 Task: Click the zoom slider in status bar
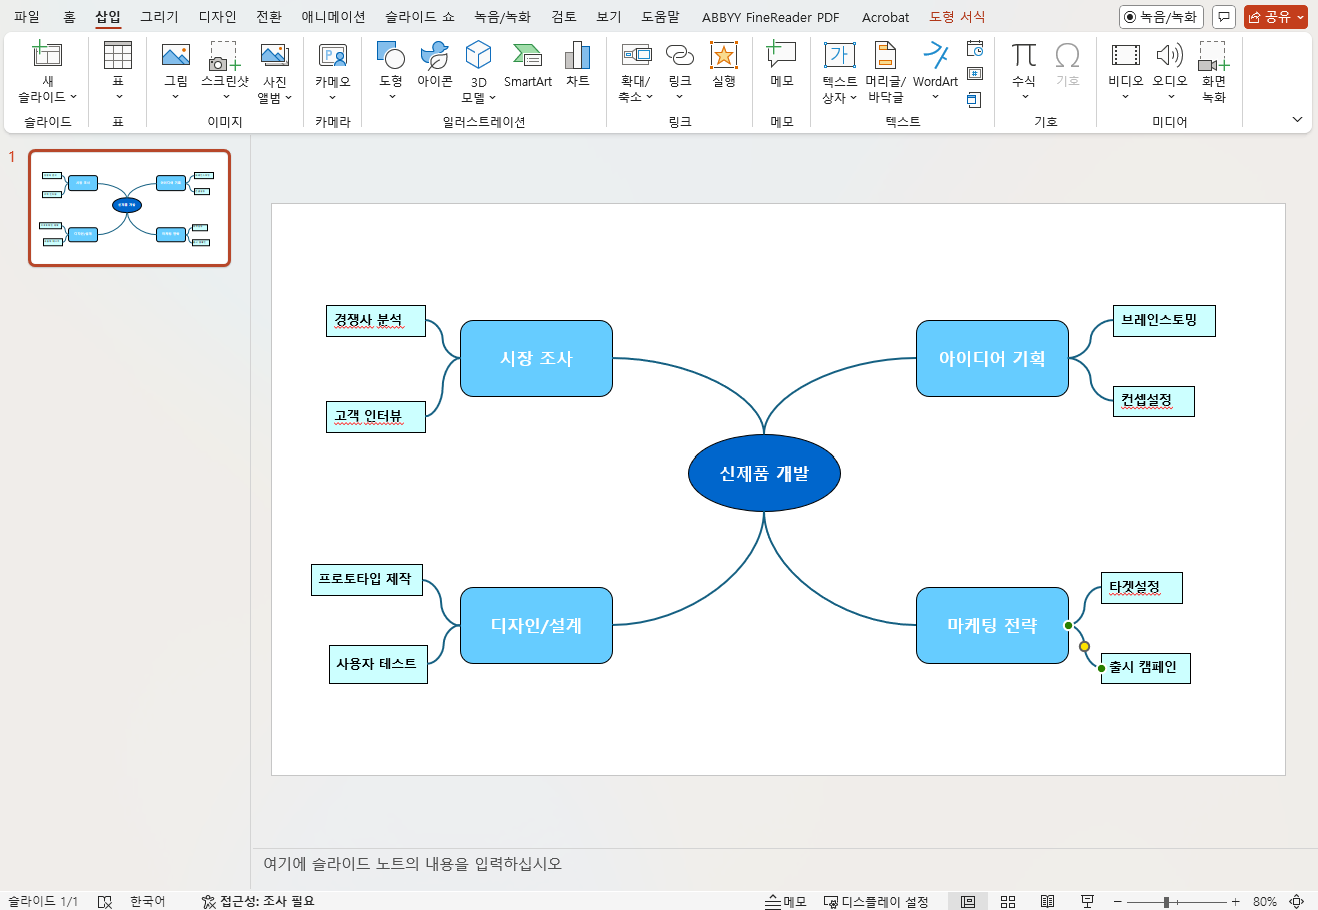pos(1177,901)
